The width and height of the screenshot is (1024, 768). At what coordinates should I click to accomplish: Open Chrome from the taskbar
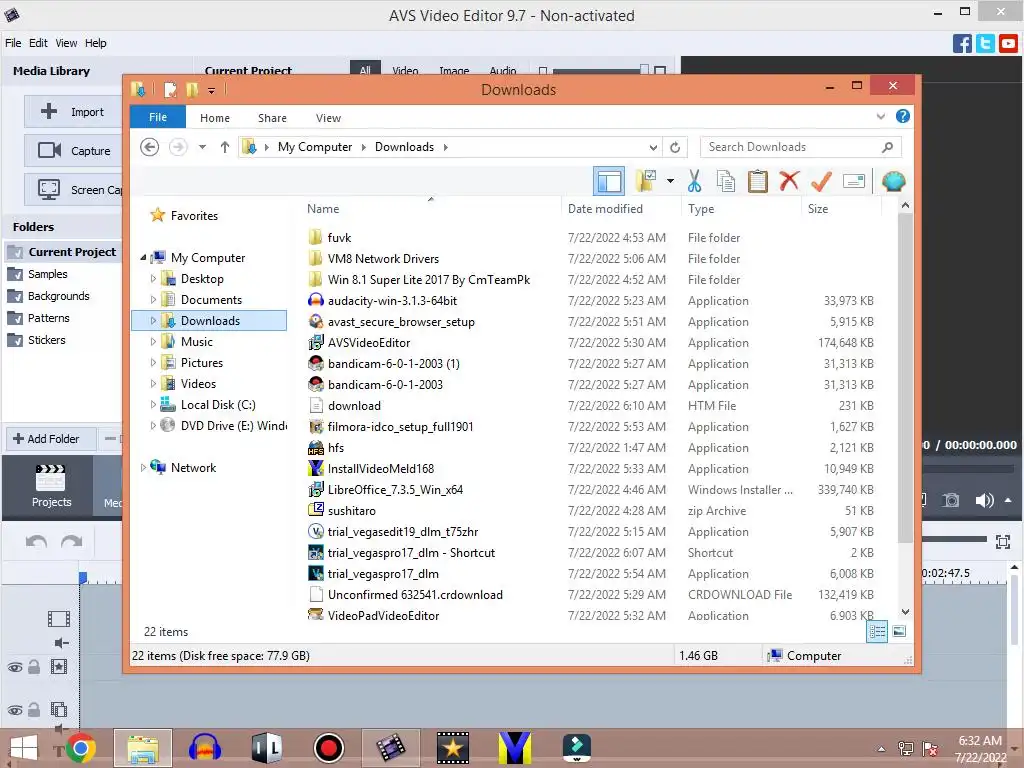(80, 748)
